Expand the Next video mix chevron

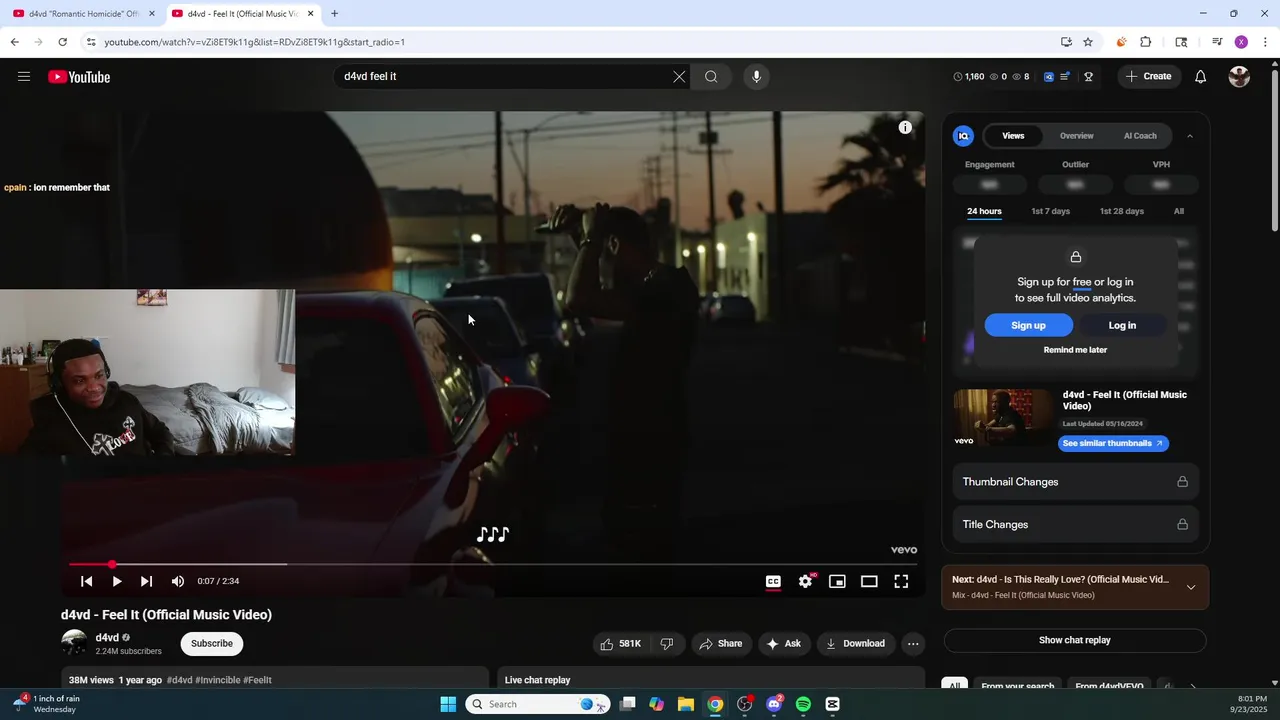point(1190,587)
